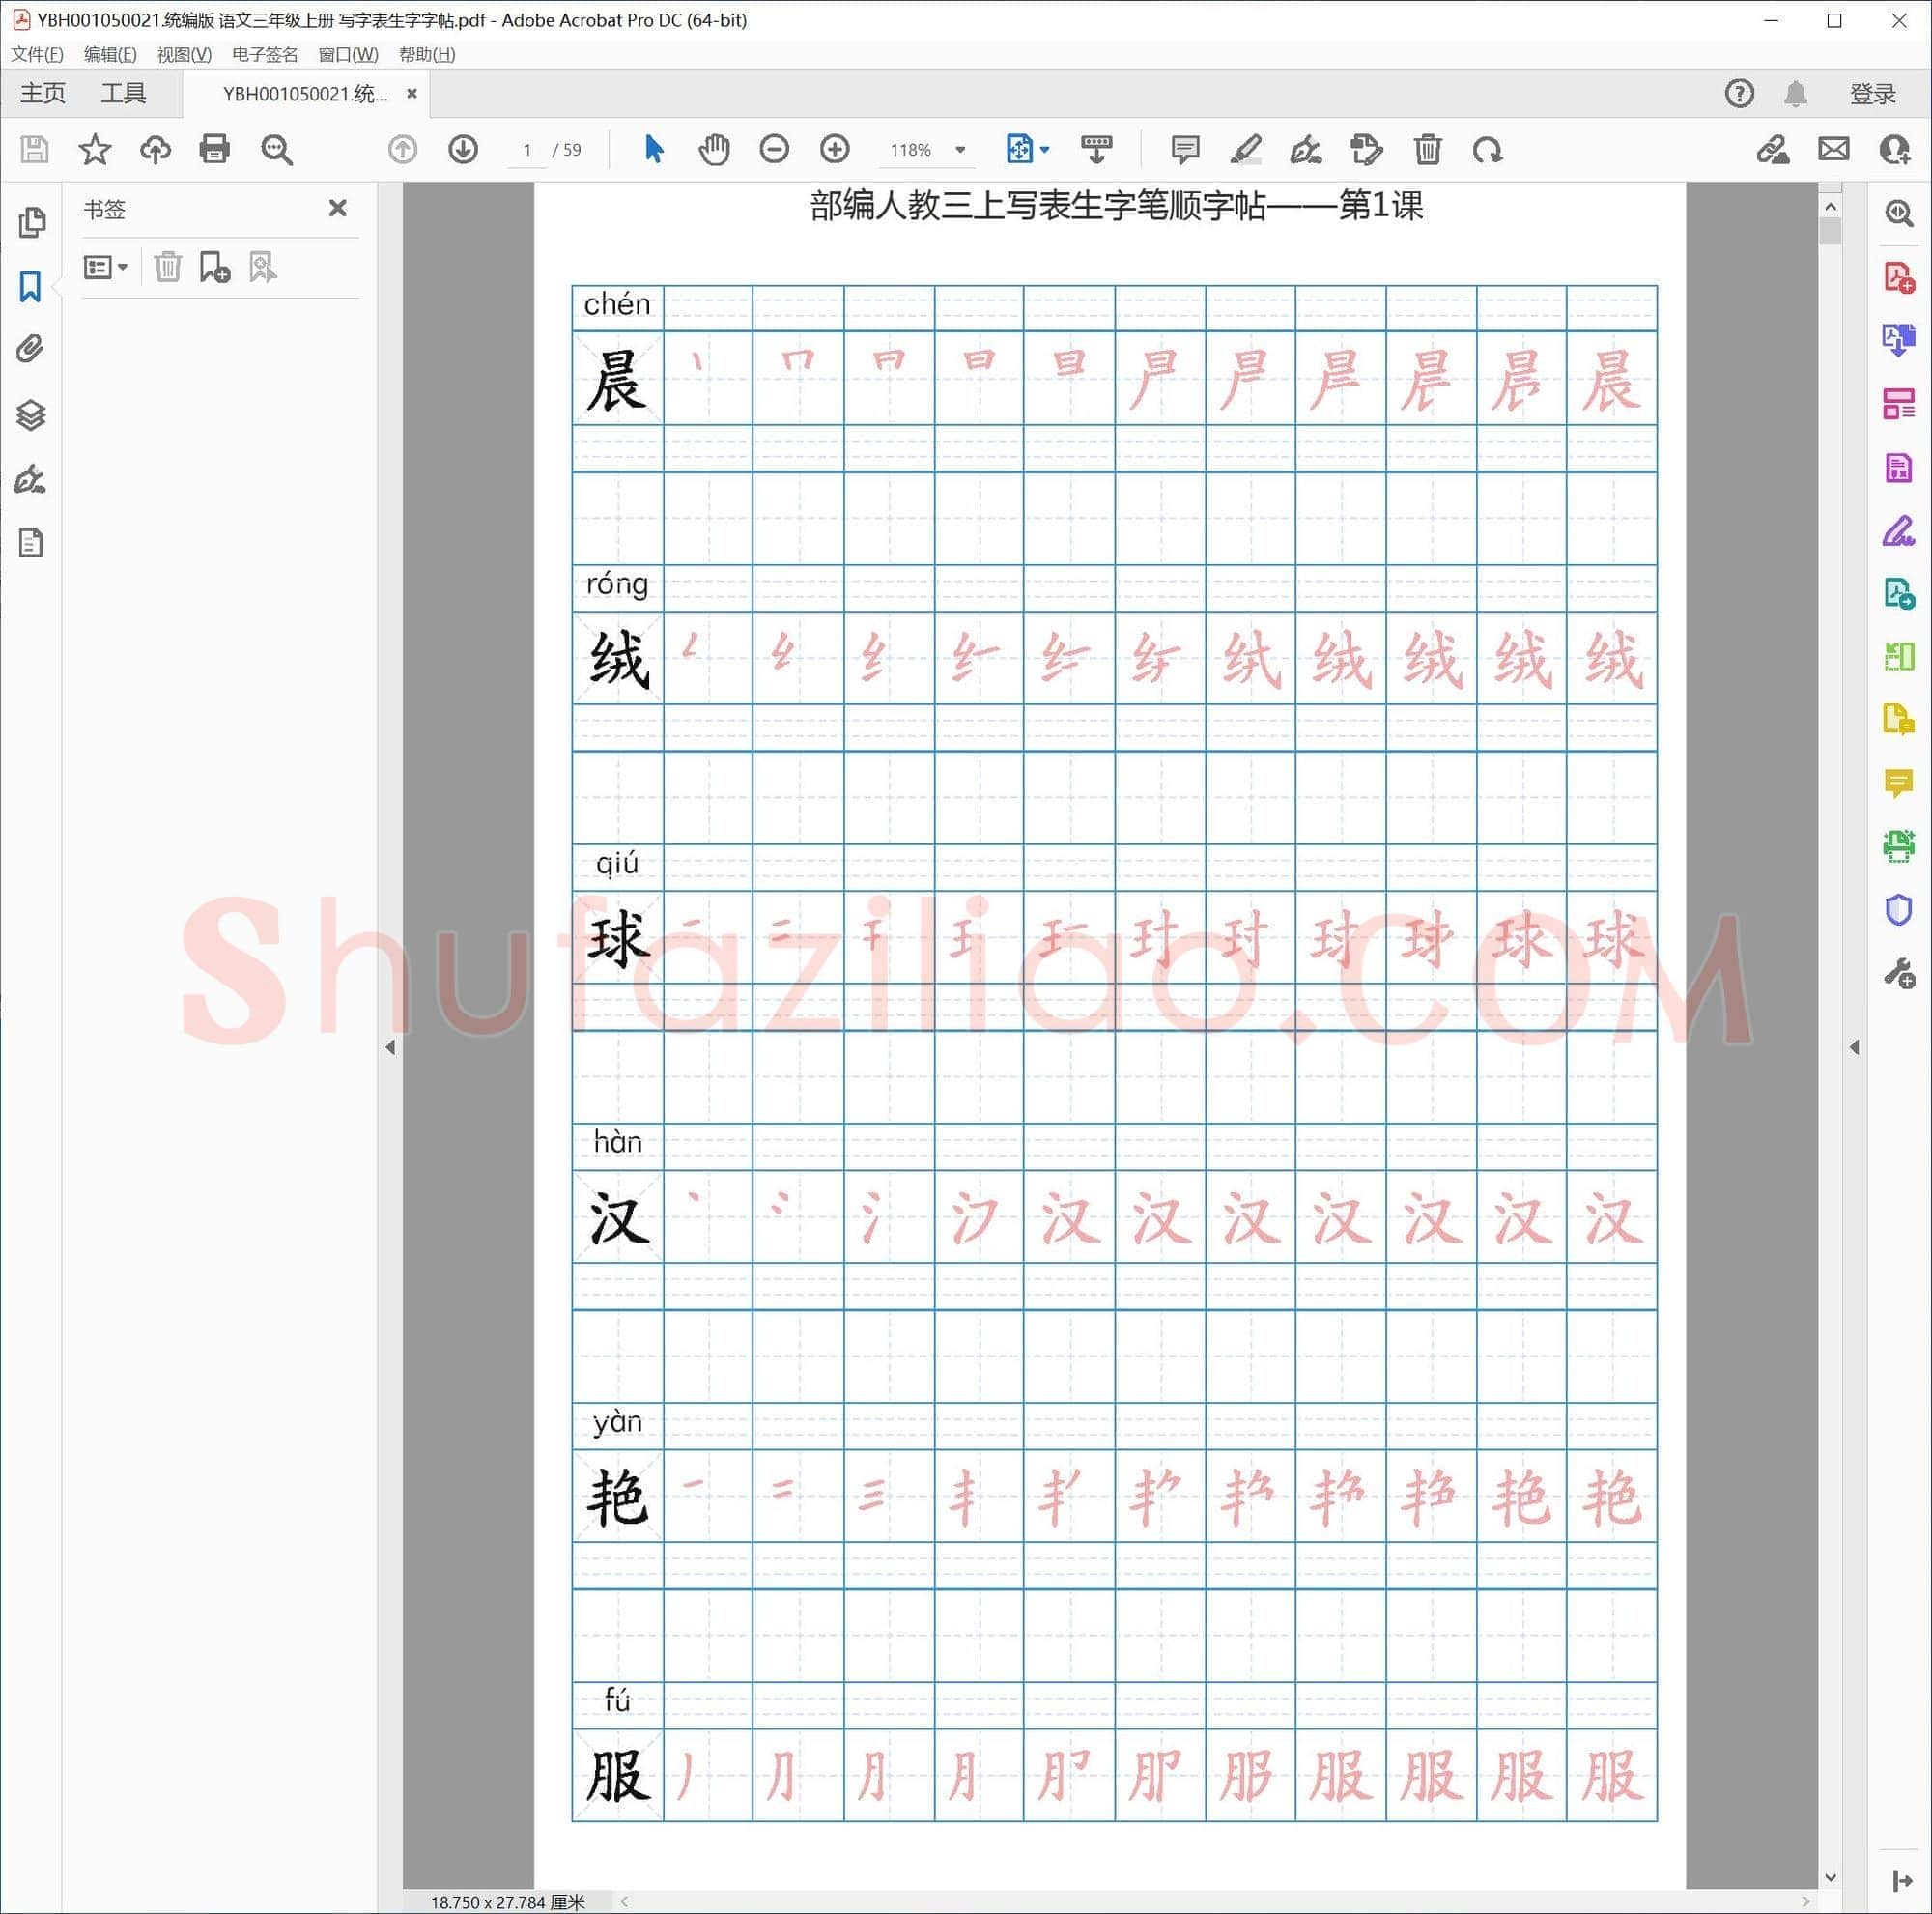Open the attachments paperclip panel
Viewport: 1932px width, 1914px height.
click(x=30, y=349)
